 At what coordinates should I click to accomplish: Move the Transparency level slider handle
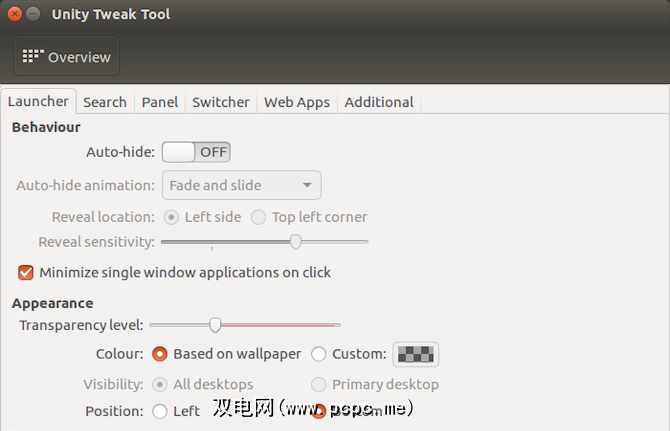point(215,325)
